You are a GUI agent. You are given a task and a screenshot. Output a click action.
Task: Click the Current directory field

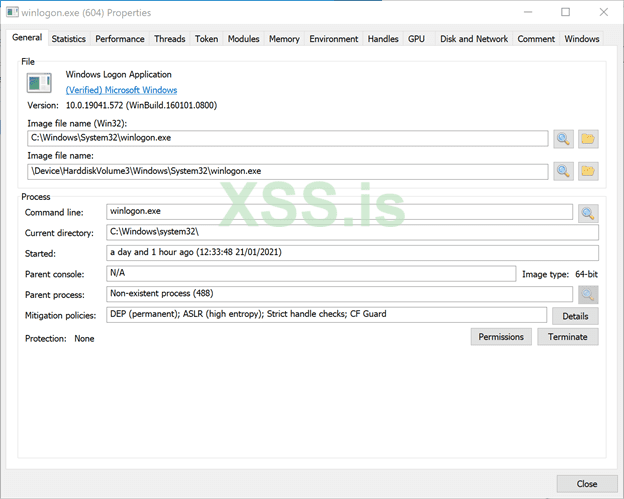(x=352, y=232)
